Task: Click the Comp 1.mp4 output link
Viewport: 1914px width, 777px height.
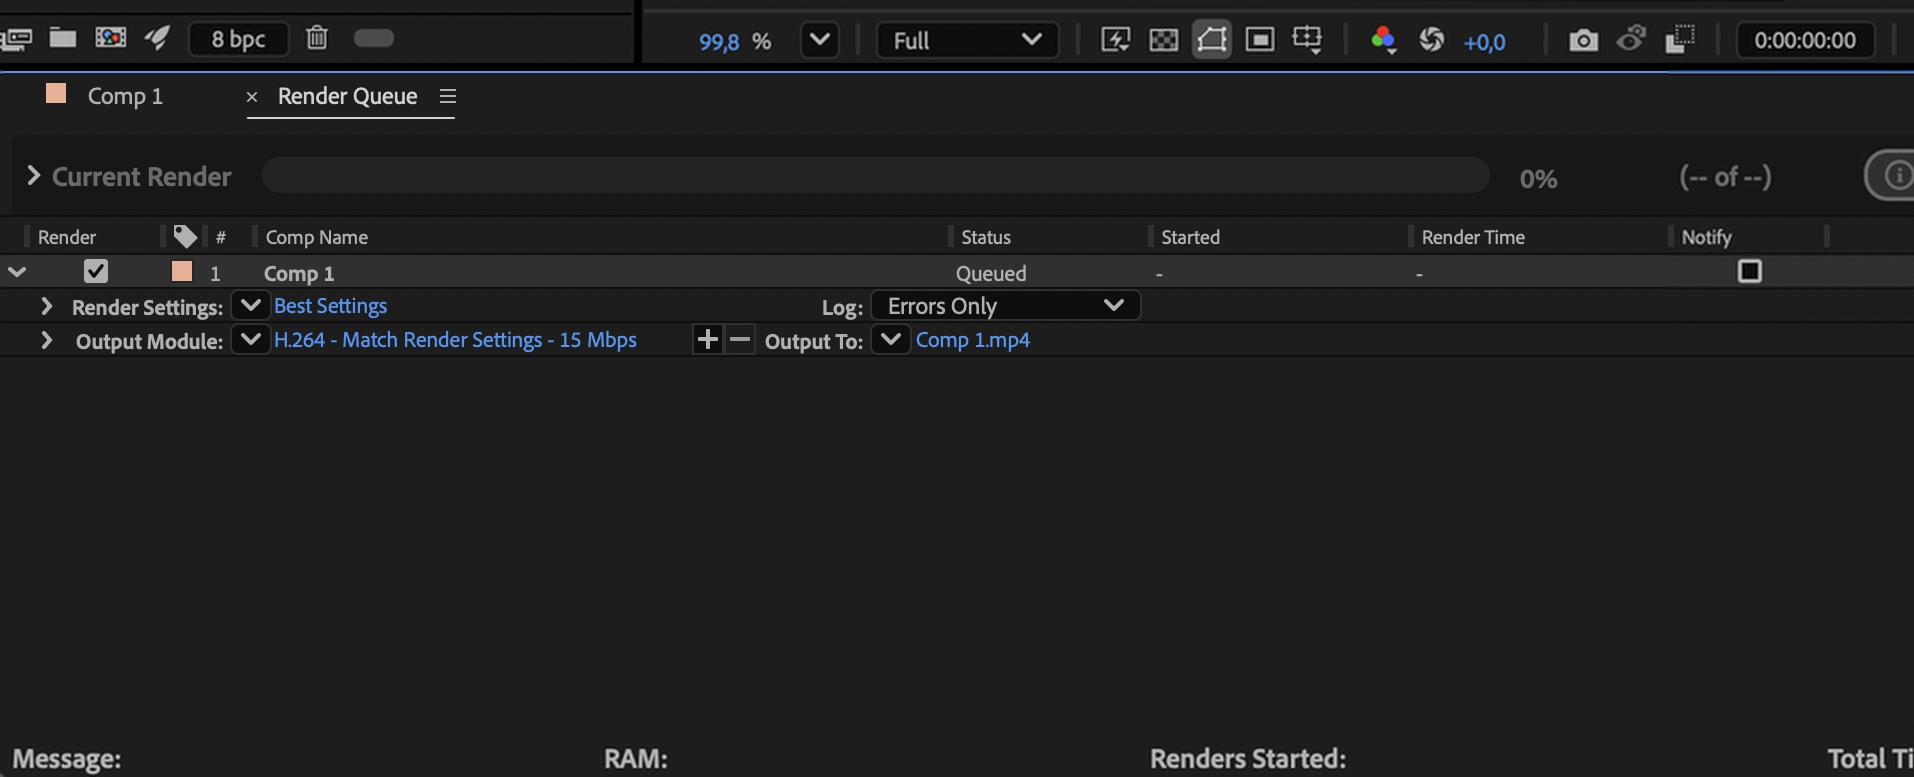Action: [x=973, y=340]
